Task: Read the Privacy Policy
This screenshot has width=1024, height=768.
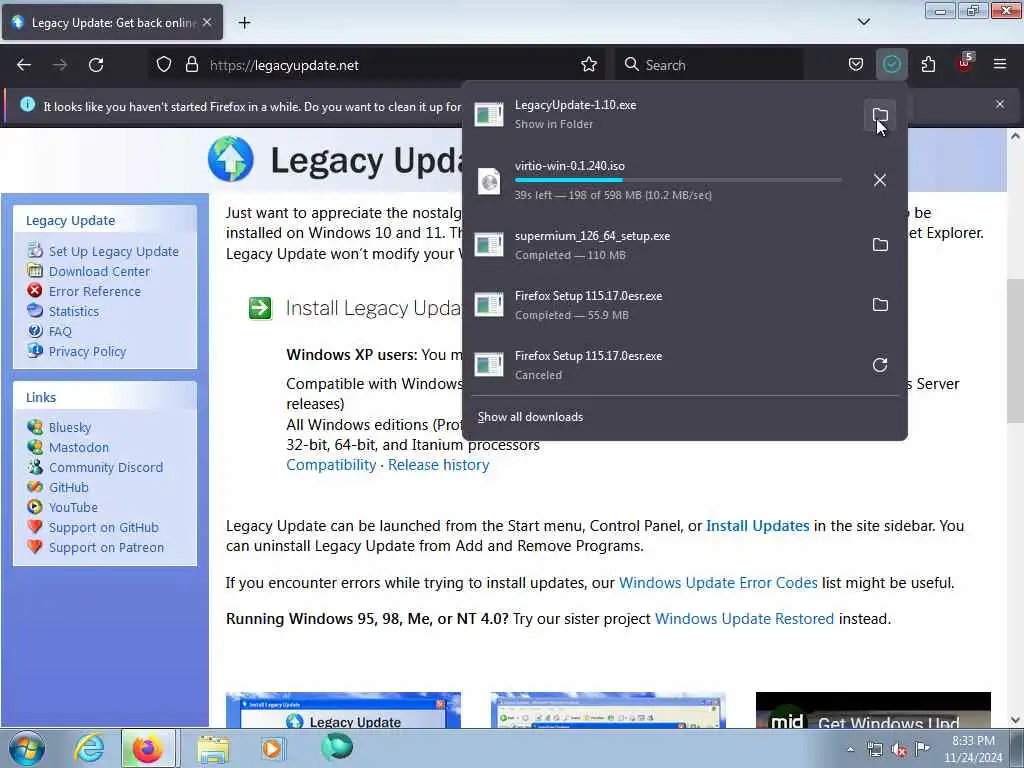Action: point(88,351)
